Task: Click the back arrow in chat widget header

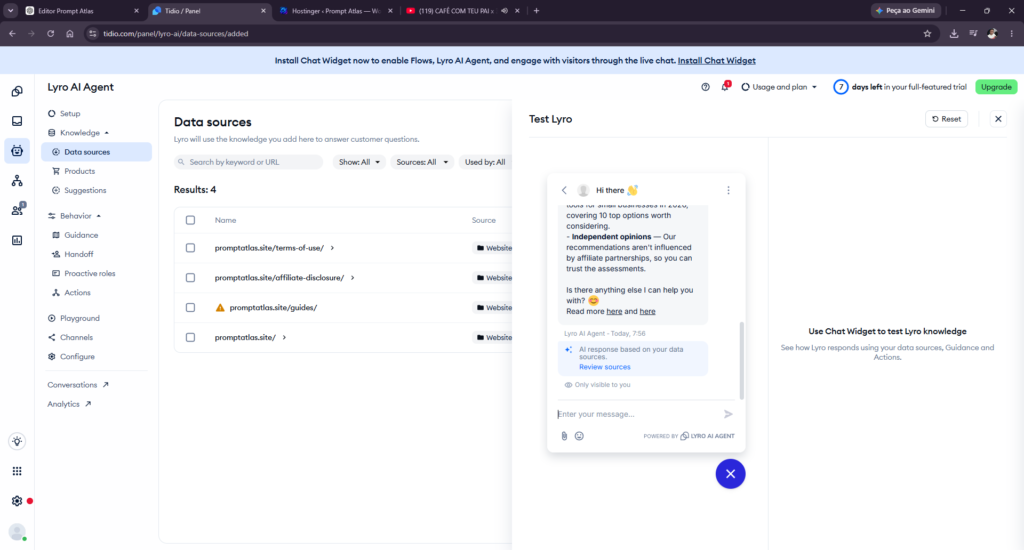Action: point(564,190)
